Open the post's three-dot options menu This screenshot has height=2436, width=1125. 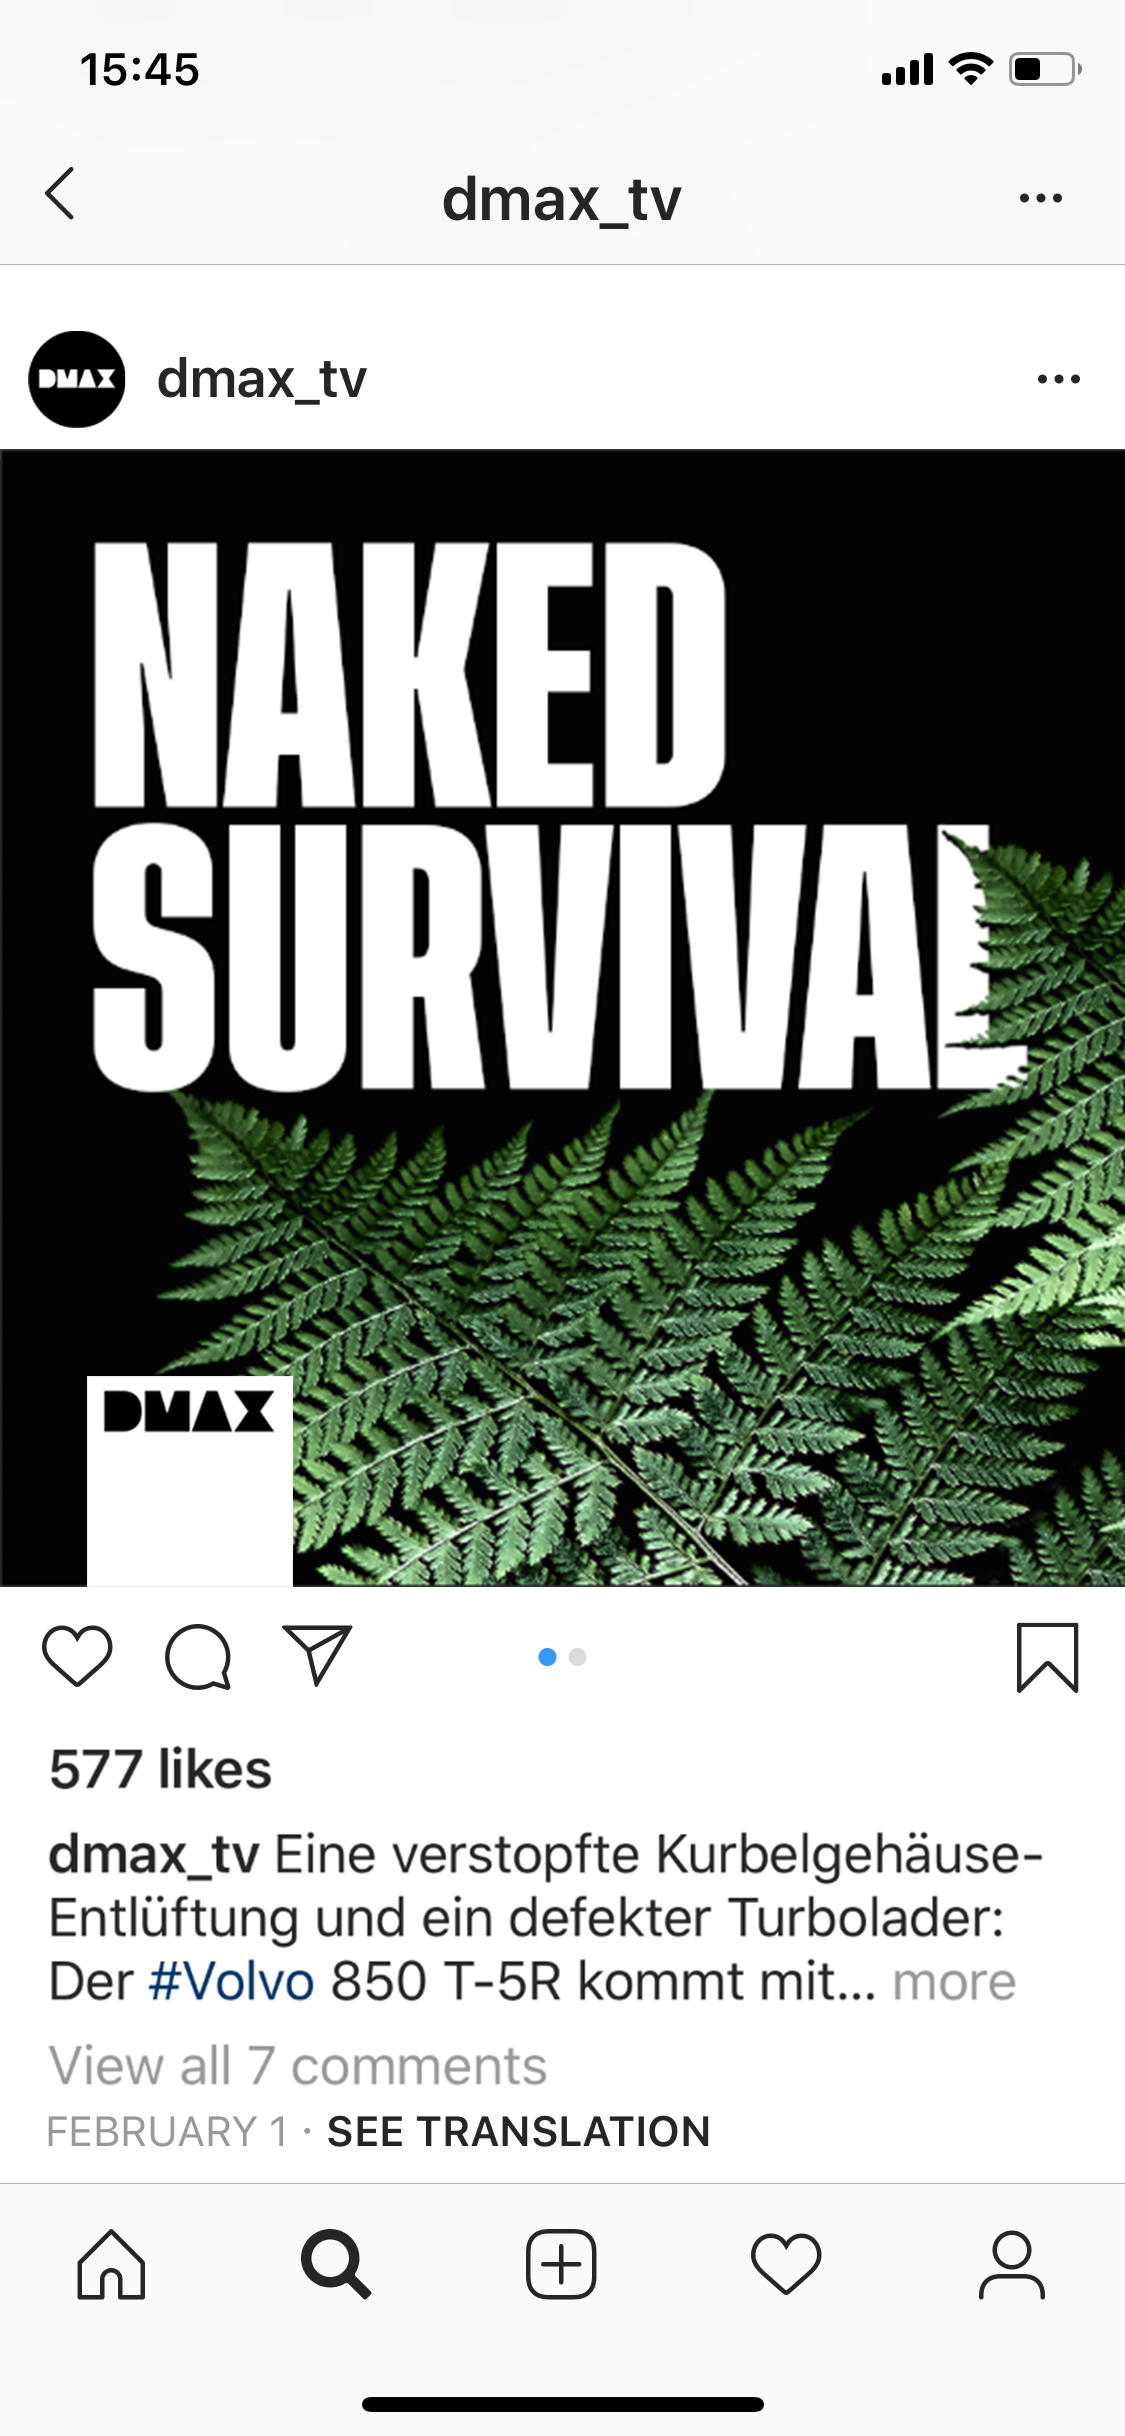point(1058,379)
